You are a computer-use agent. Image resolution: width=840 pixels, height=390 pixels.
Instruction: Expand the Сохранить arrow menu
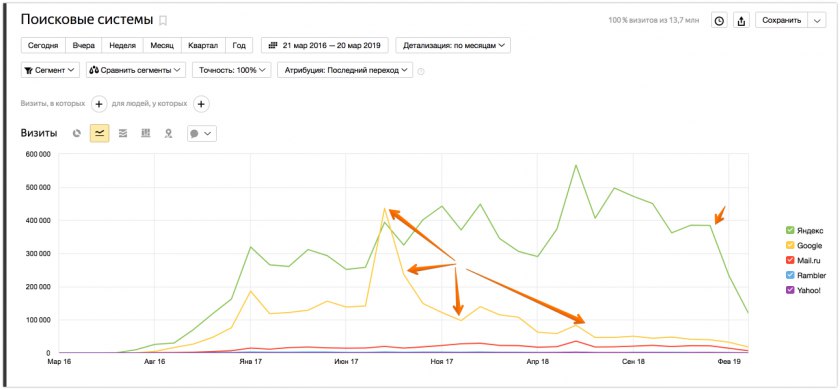[x=816, y=20]
